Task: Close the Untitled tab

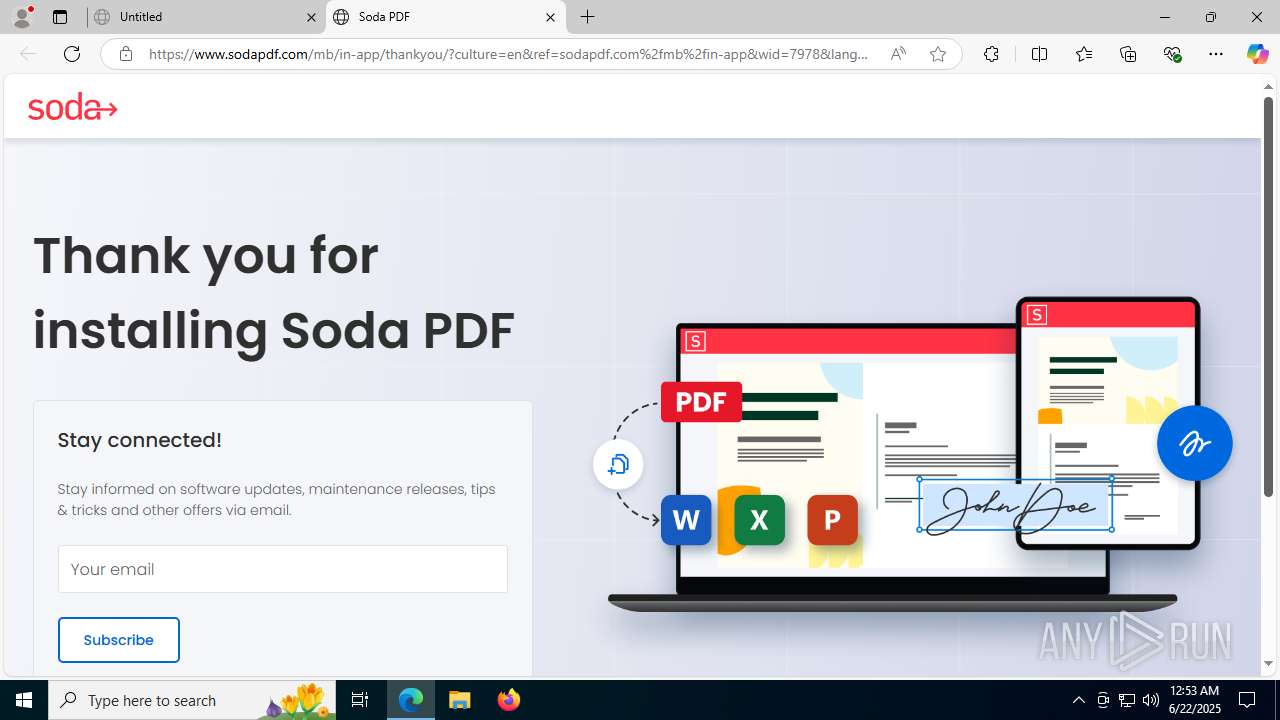Action: (311, 17)
